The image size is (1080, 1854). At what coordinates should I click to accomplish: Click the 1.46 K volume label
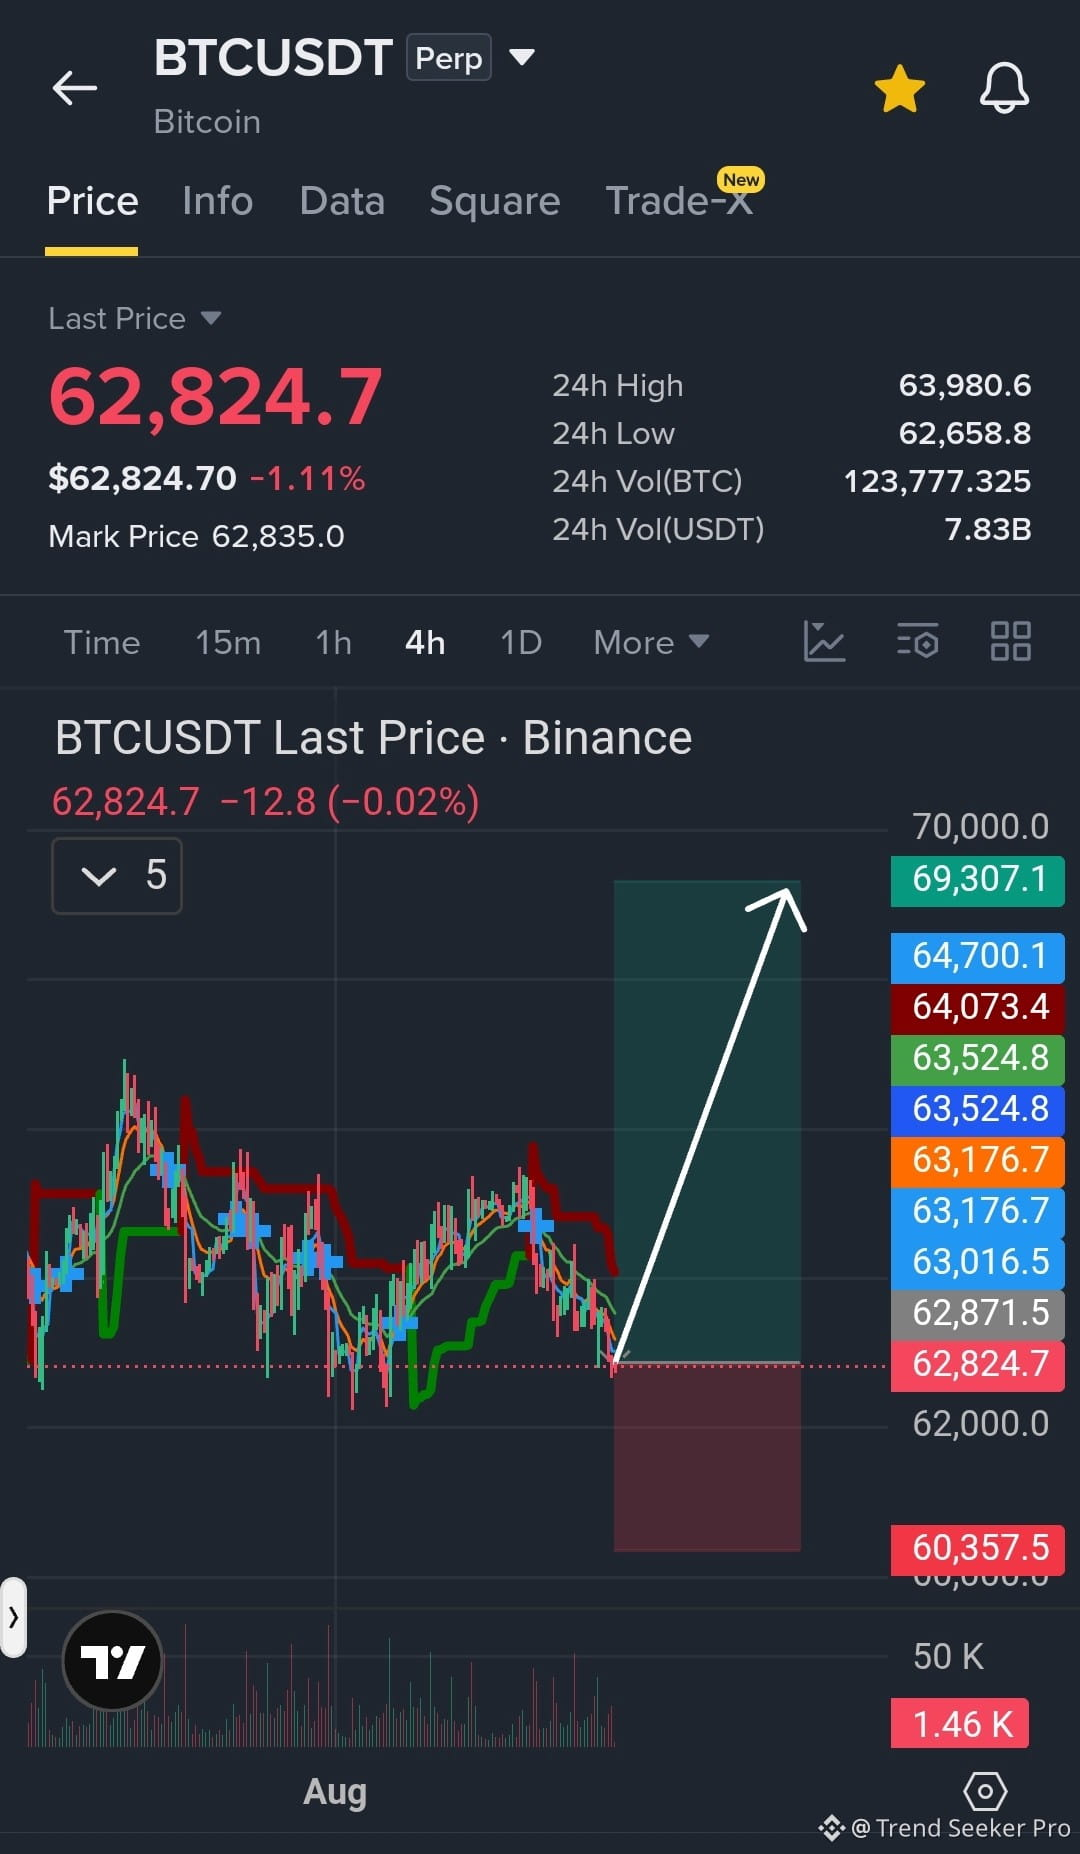[x=960, y=1724]
